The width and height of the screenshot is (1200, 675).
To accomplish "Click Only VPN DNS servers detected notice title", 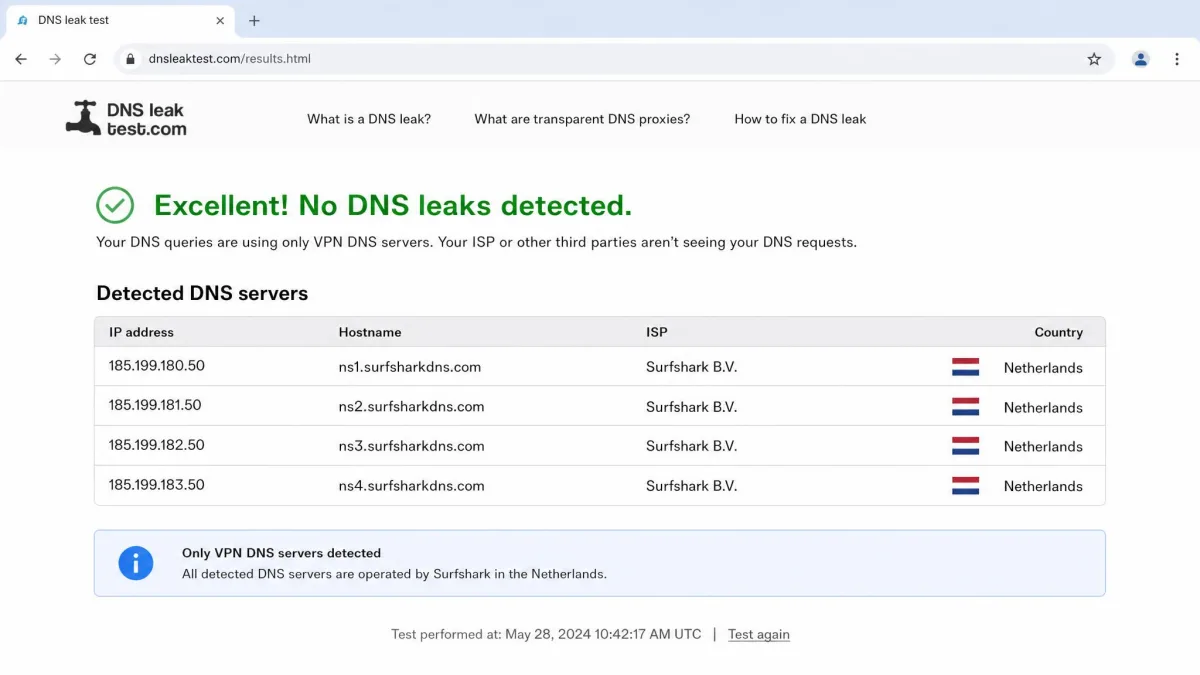I will click(281, 553).
